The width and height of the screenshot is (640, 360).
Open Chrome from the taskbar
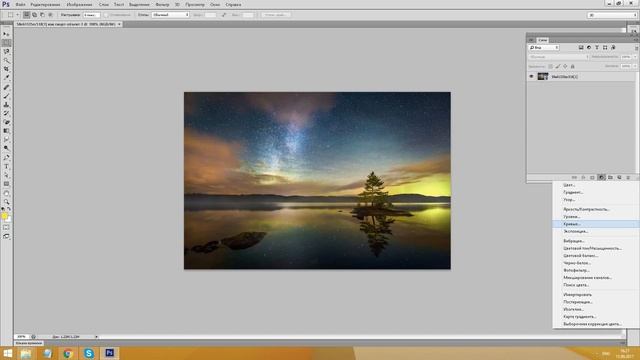(x=68, y=353)
